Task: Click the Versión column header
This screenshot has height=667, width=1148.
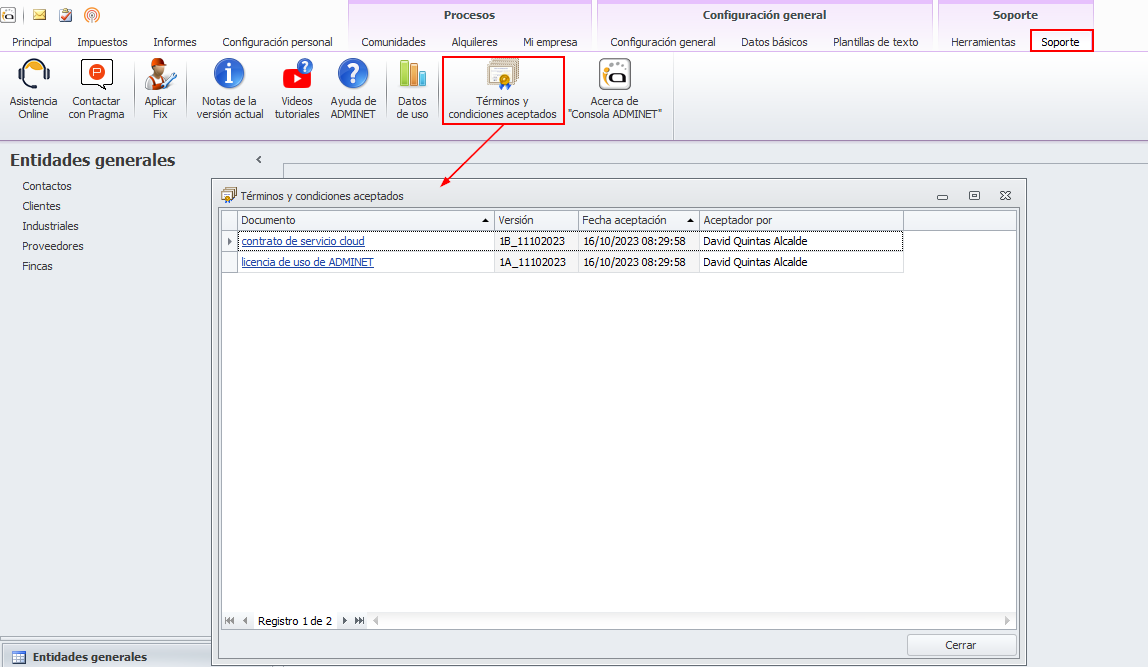Action: [536, 220]
